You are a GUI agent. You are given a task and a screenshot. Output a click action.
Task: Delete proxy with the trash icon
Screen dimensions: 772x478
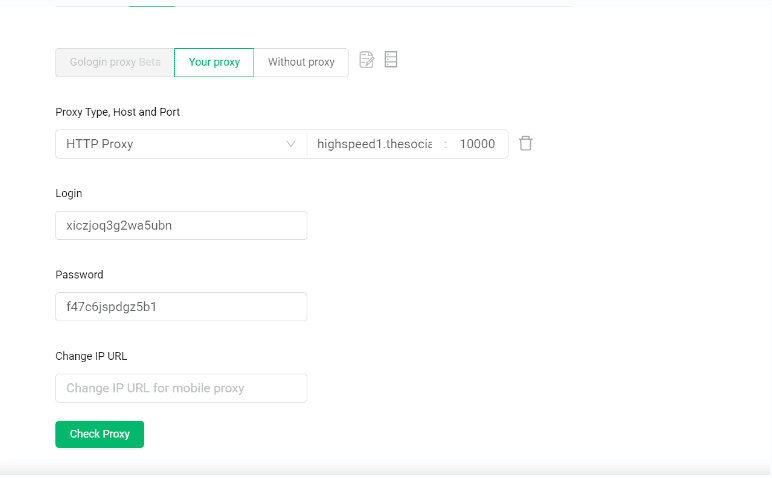[x=526, y=144]
